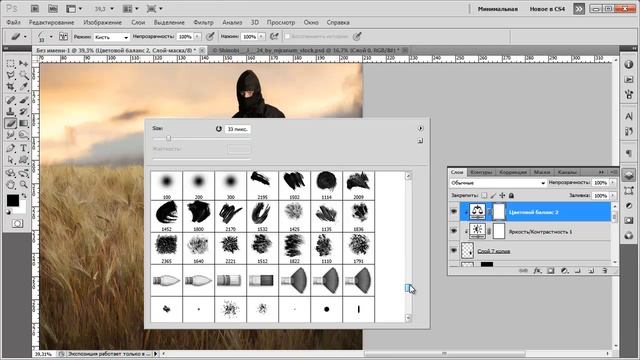Image resolution: width=640 pixels, height=360 pixels.
Task: Open the Фильтр menu
Action: pyautogui.click(x=203, y=22)
